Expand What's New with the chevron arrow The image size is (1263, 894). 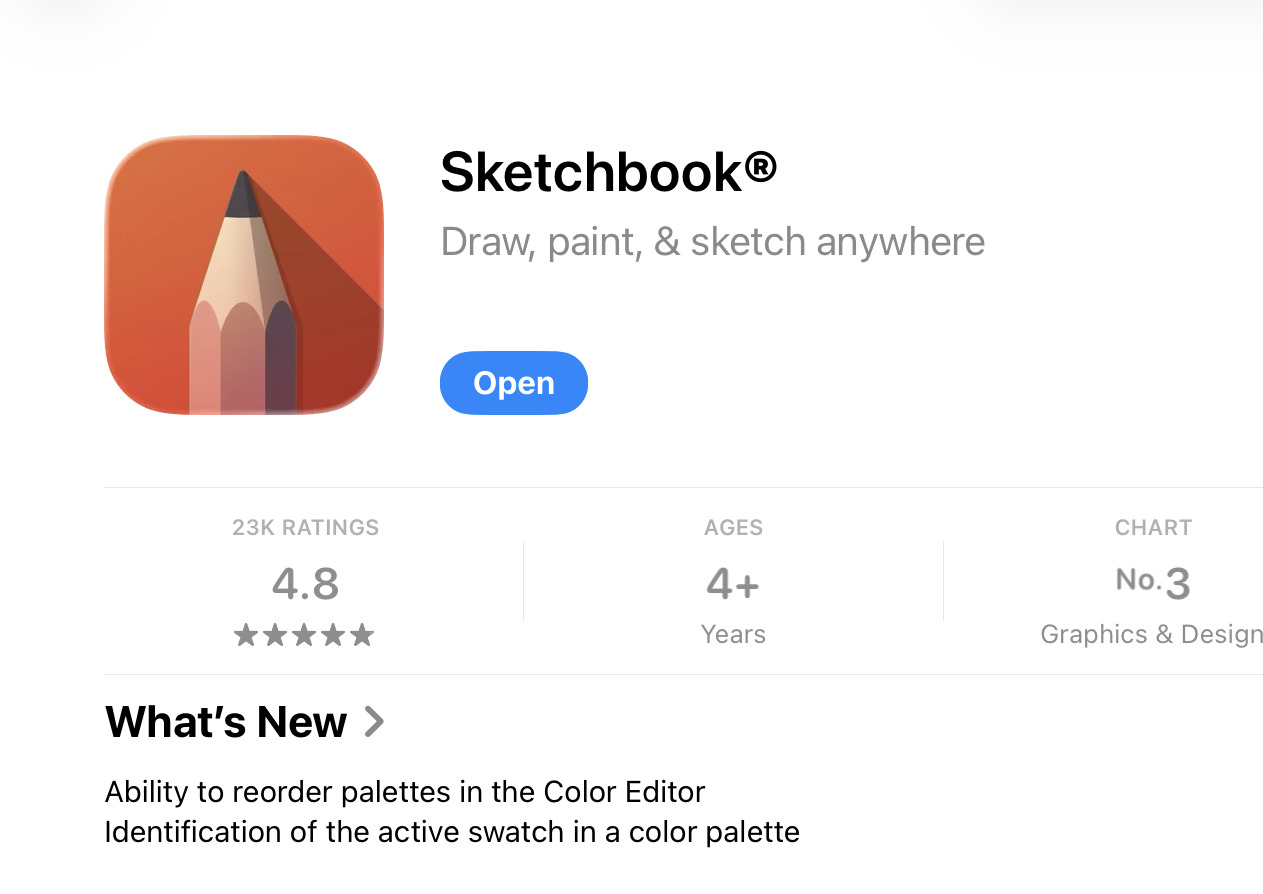point(374,722)
